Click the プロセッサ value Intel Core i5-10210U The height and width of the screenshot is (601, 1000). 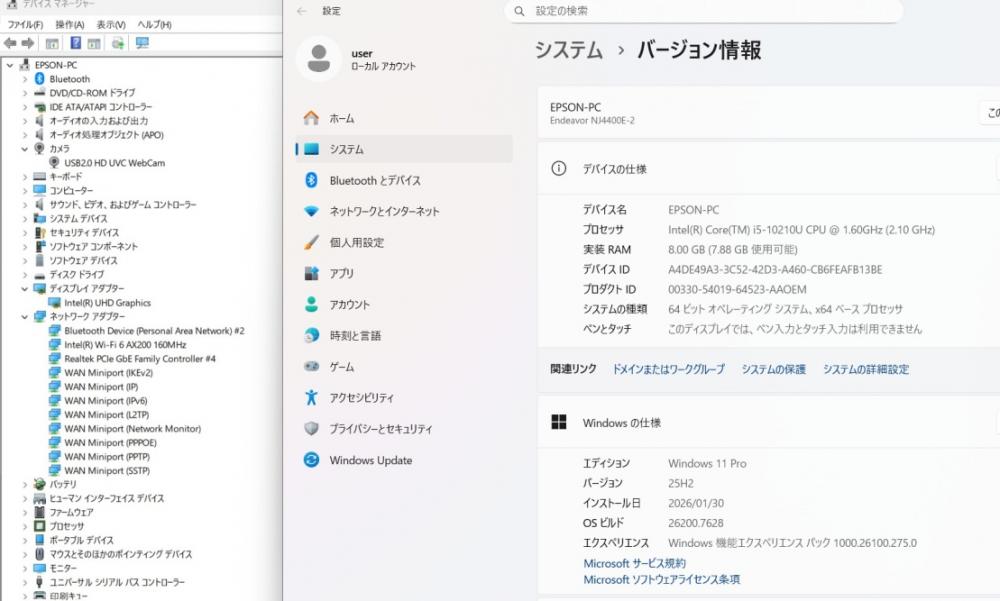point(801,230)
